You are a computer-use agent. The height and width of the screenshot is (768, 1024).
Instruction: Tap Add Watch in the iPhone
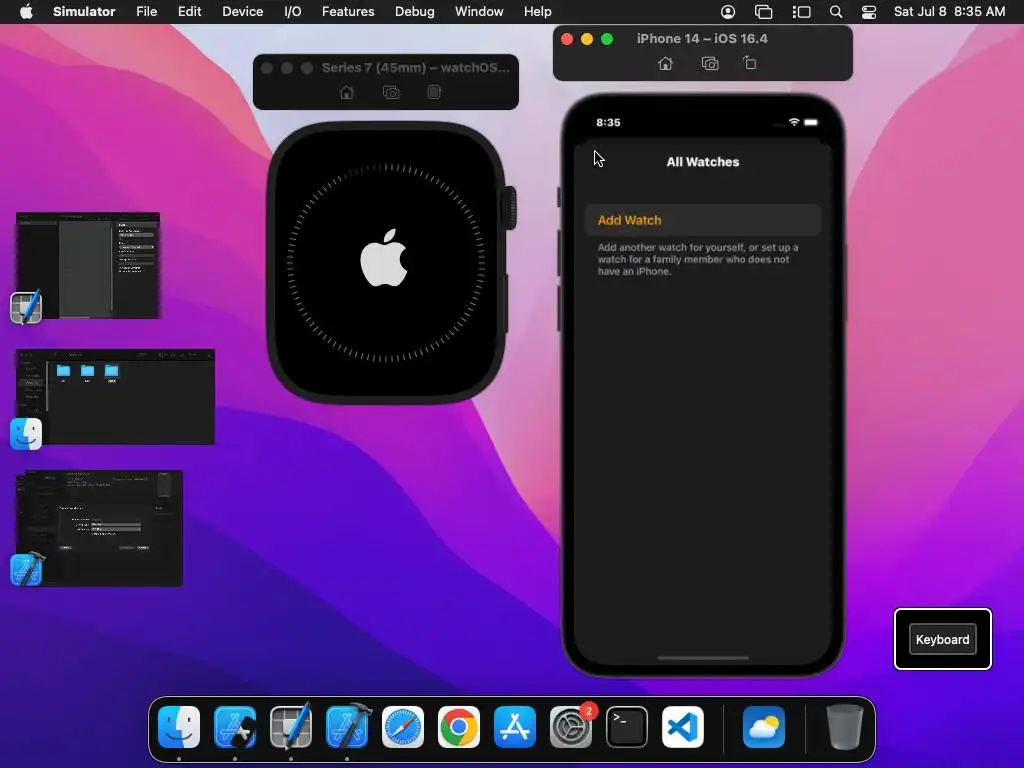tap(703, 220)
